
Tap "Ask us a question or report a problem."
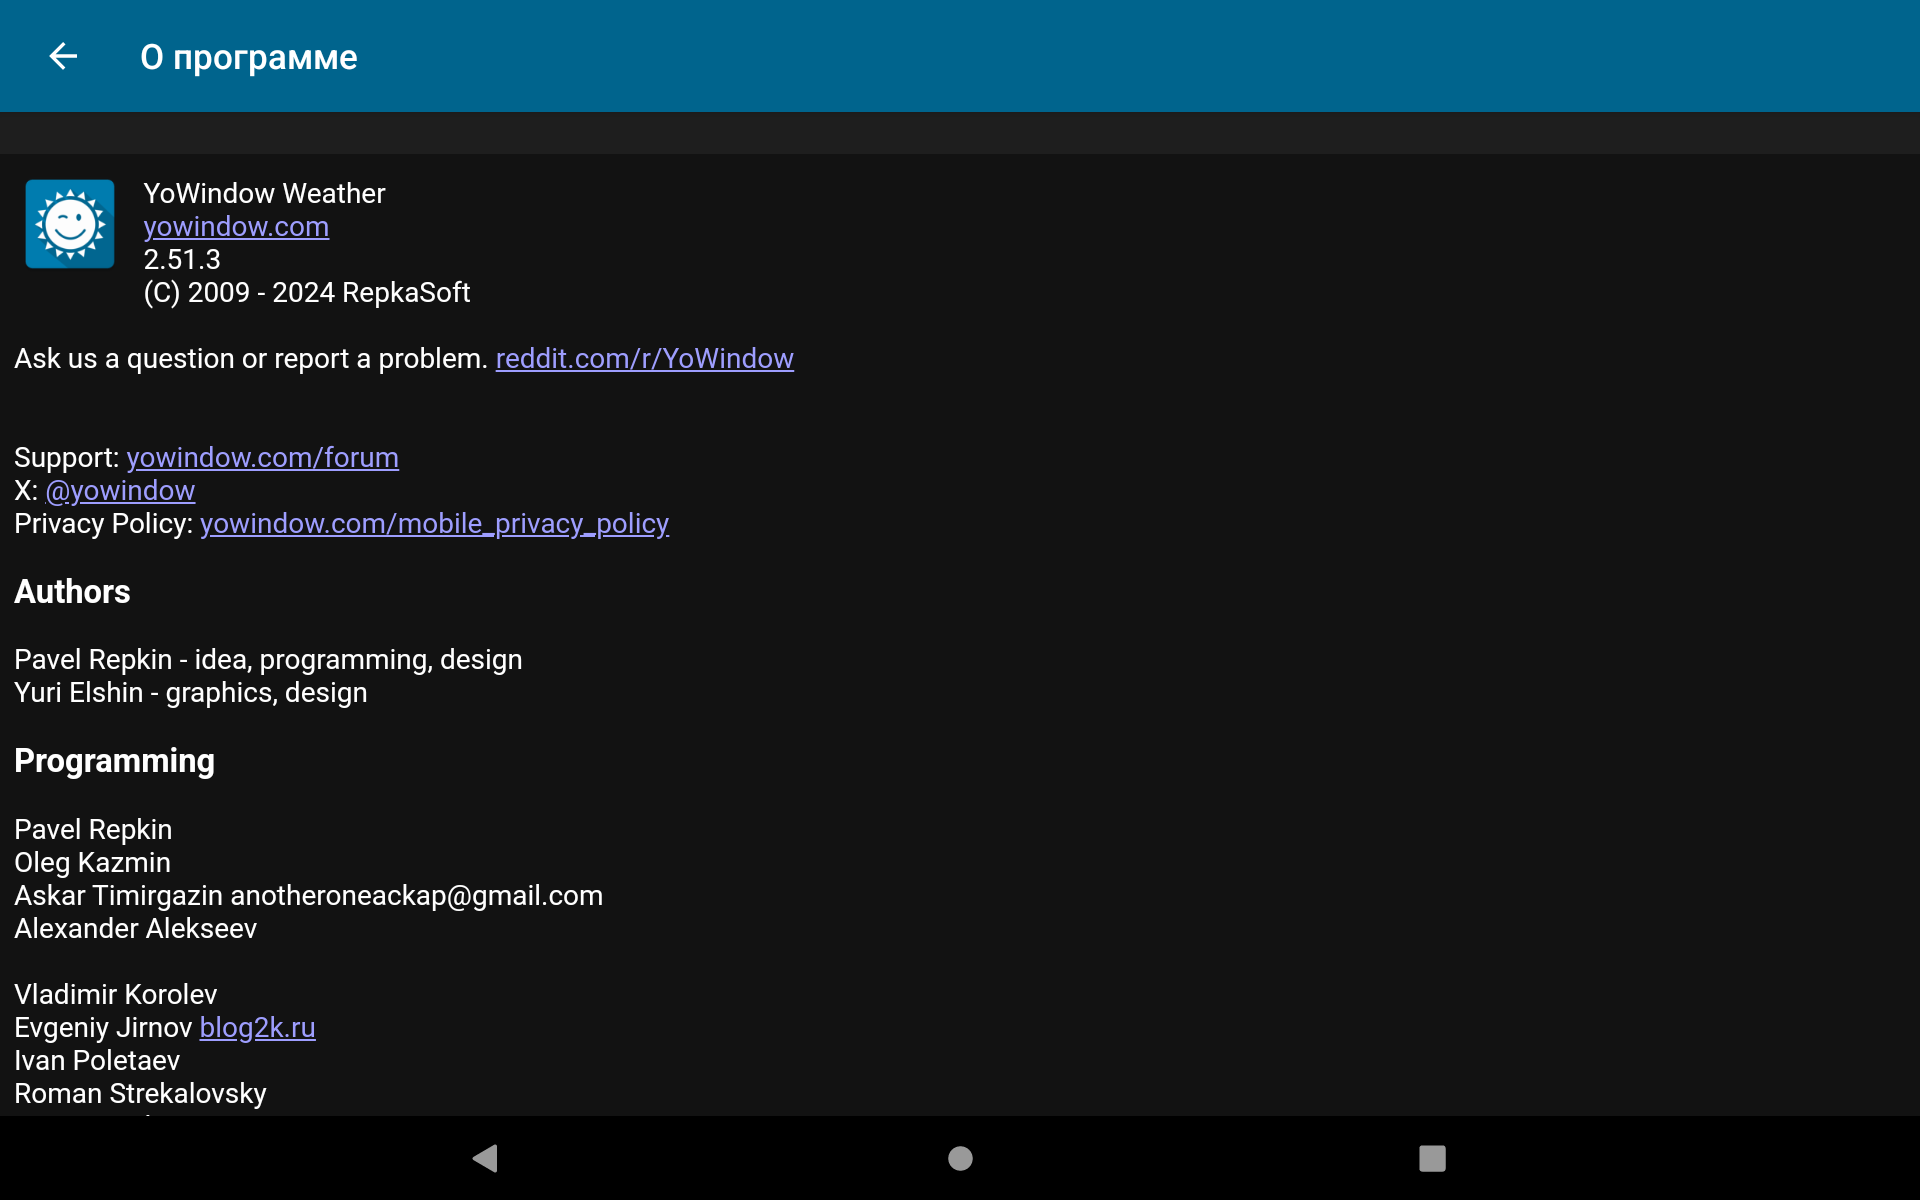(x=251, y=359)
